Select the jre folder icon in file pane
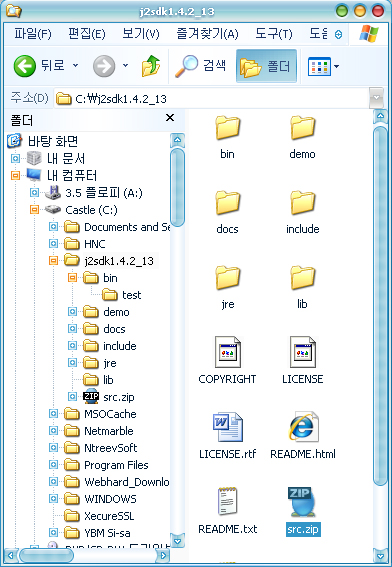392x567 pixels. pos(227,278)
